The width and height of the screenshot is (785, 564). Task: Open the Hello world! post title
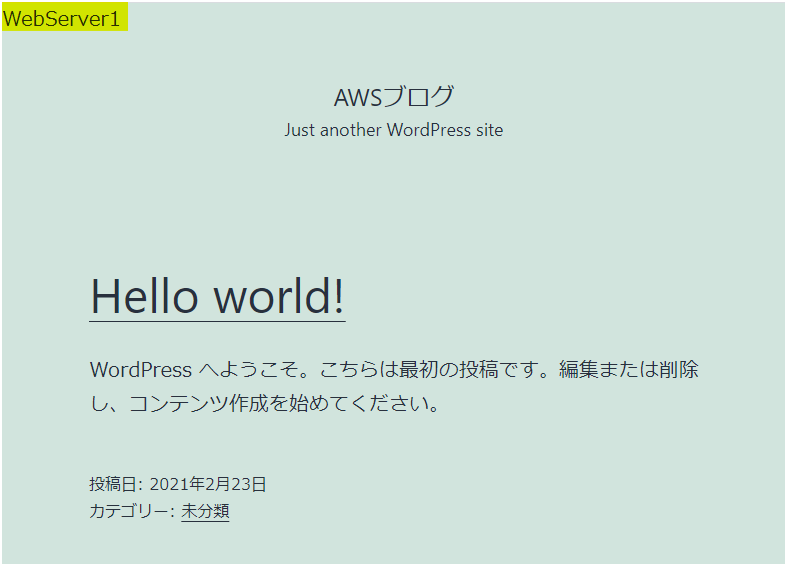217,297
